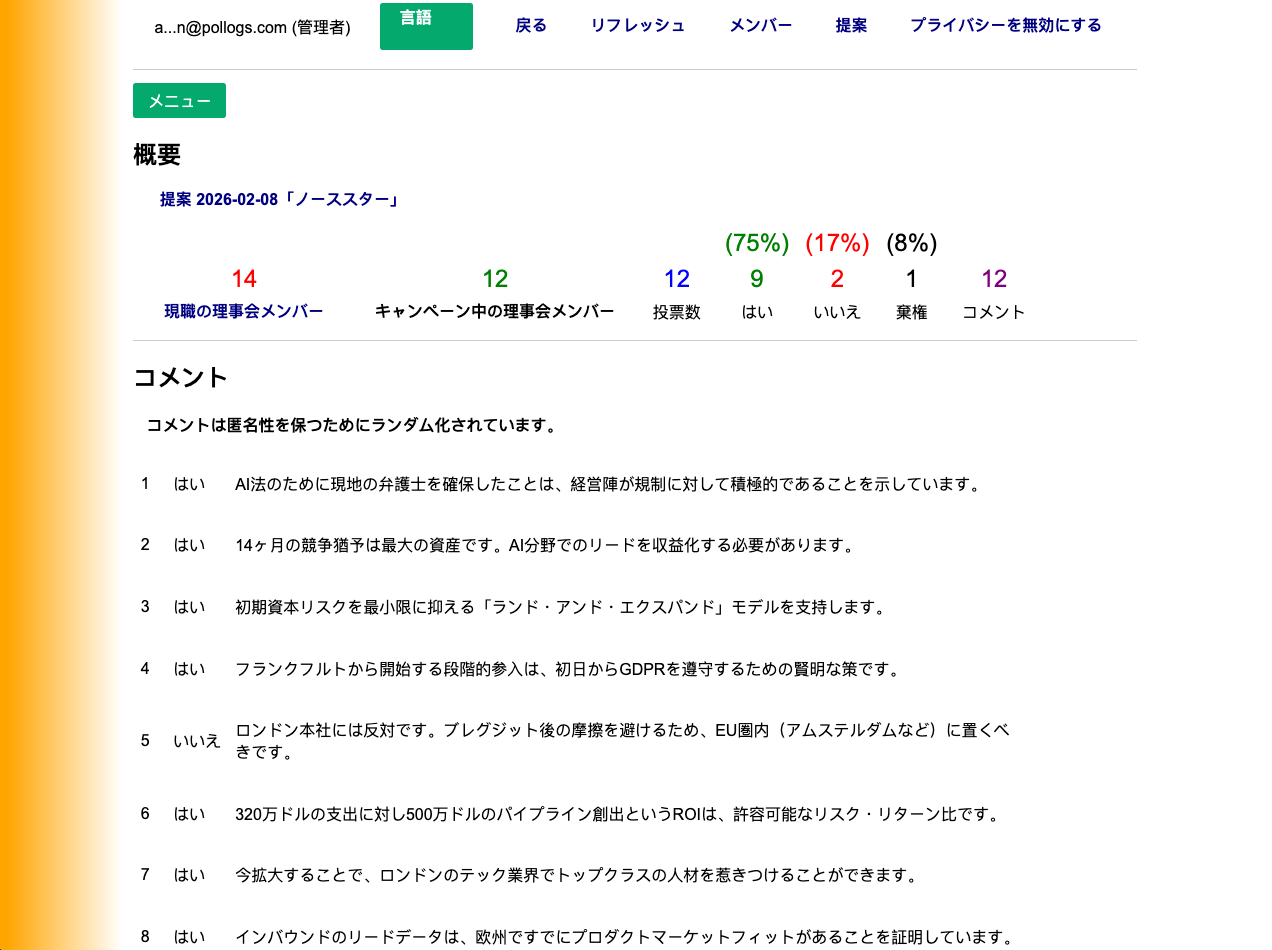Select the はい vote count 9

757,279
